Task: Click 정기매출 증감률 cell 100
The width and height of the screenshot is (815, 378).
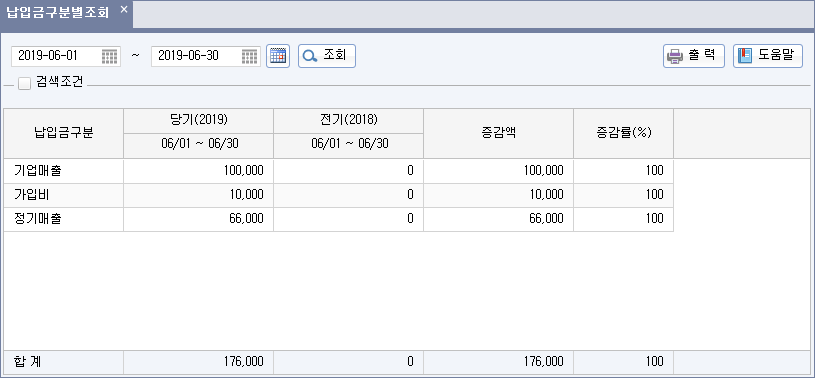Action: pyautogui.click(x=624, y=219)
